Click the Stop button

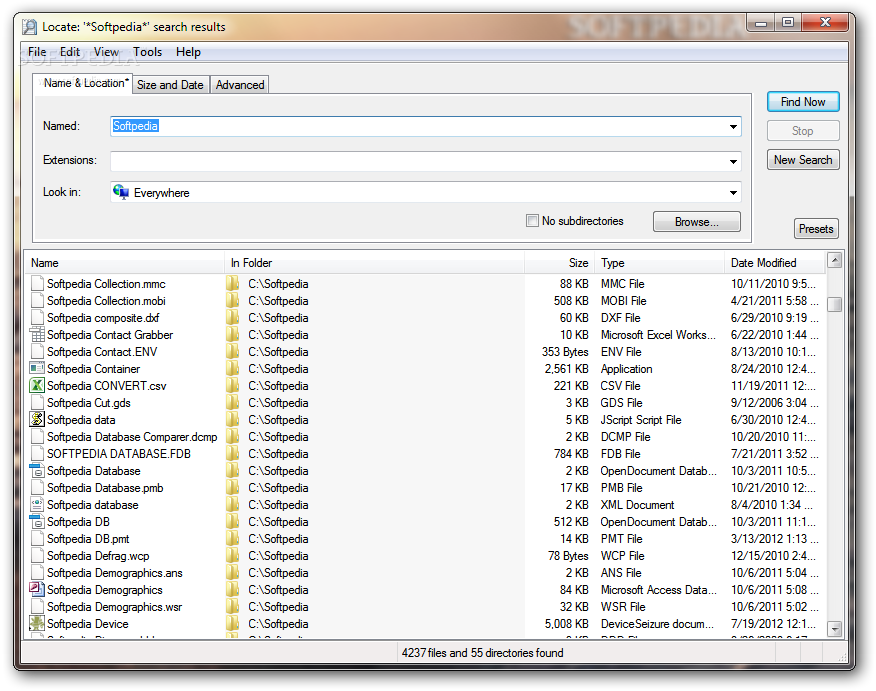coord(803,131)
